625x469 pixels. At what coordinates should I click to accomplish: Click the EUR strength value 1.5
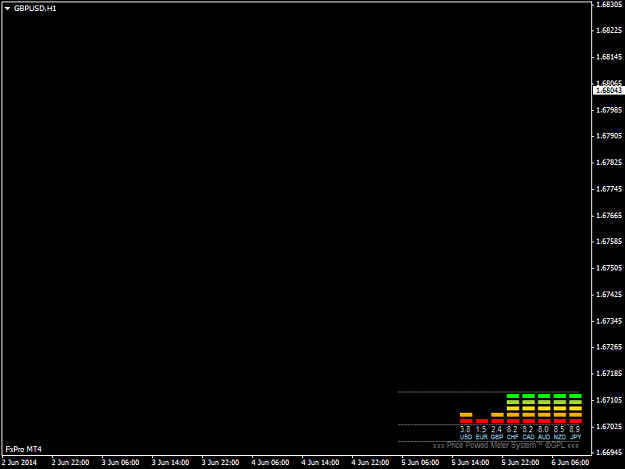tap(481, 430)
